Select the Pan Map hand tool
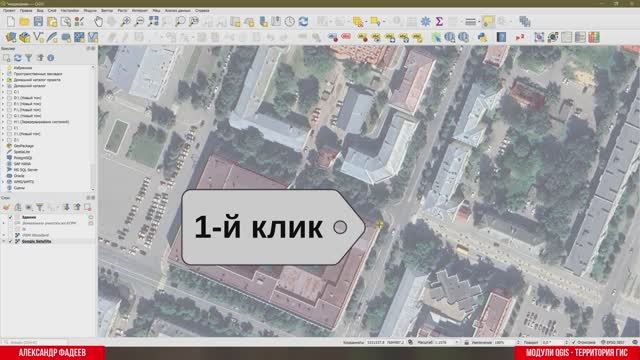640x360 pixels. click(98, 22)
